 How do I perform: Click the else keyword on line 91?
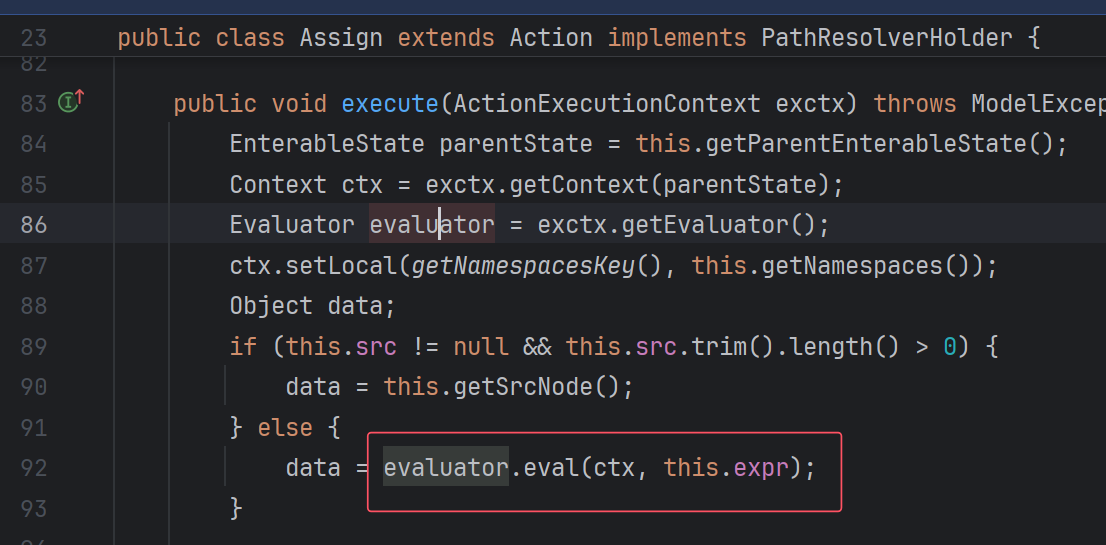(x=285, y=427)
